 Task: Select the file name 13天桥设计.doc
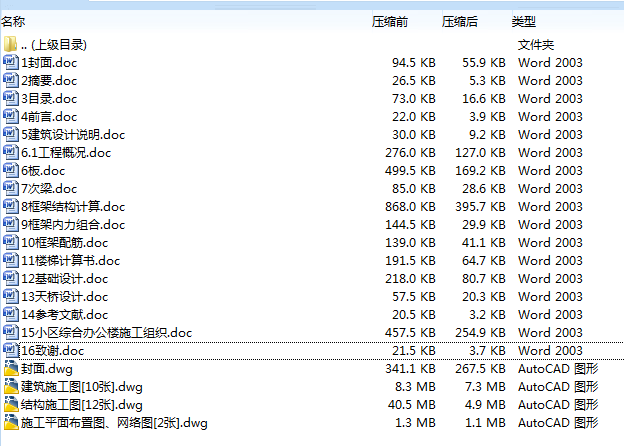(x=64, y=296)
